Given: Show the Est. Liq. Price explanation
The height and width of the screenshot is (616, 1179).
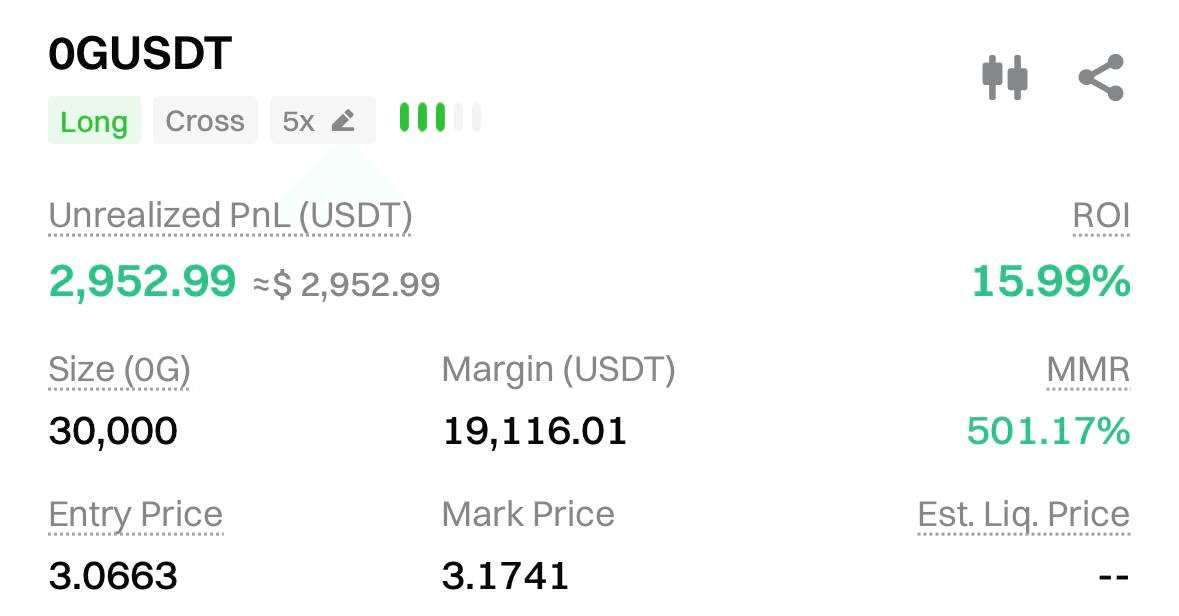Looking at the screenshot, I should (x=1023, y=515).
